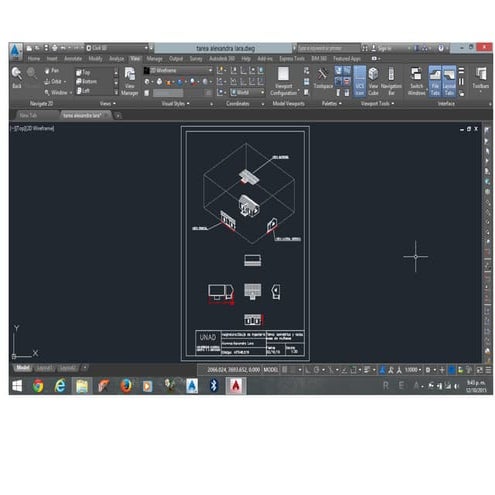Screen dimensions: 495x495
Task: Open File Explorer from the taskbar
Action: [x=82, y=386]
